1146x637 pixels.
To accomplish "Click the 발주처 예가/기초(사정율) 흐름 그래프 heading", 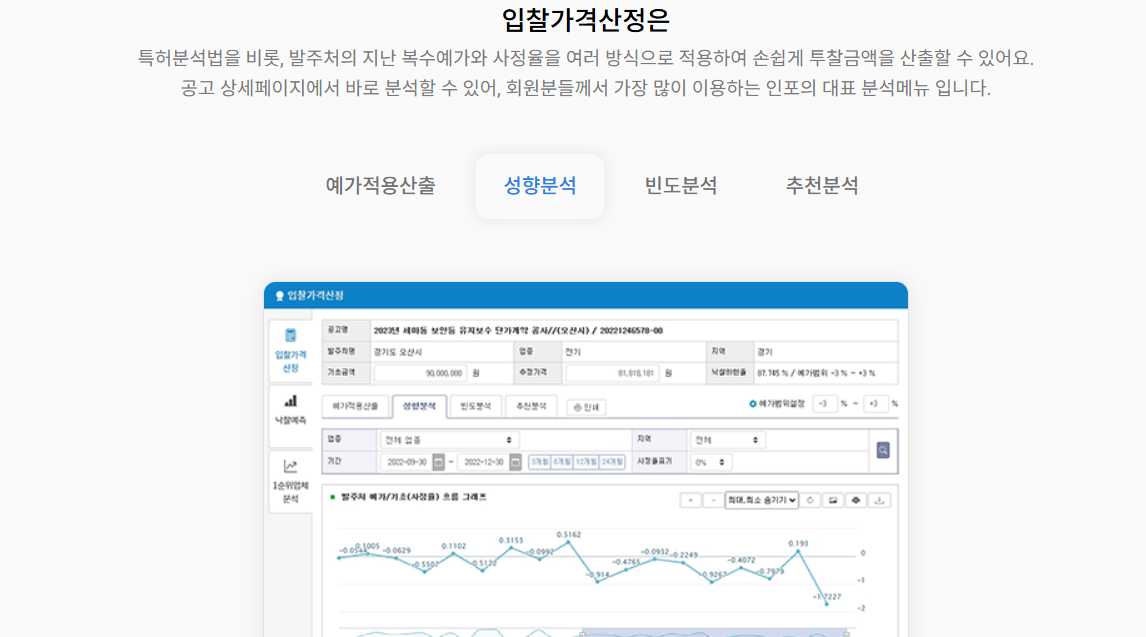I will 414,497.
